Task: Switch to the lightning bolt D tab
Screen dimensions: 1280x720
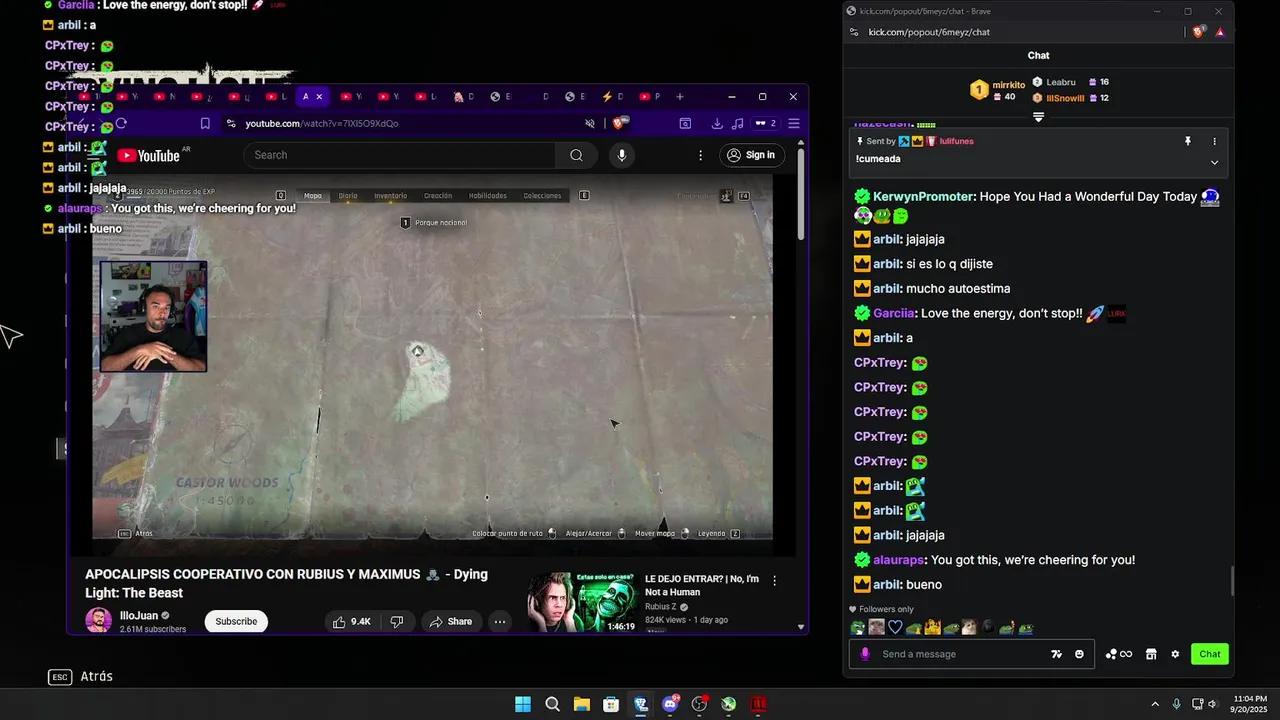Action: (612, 97)
